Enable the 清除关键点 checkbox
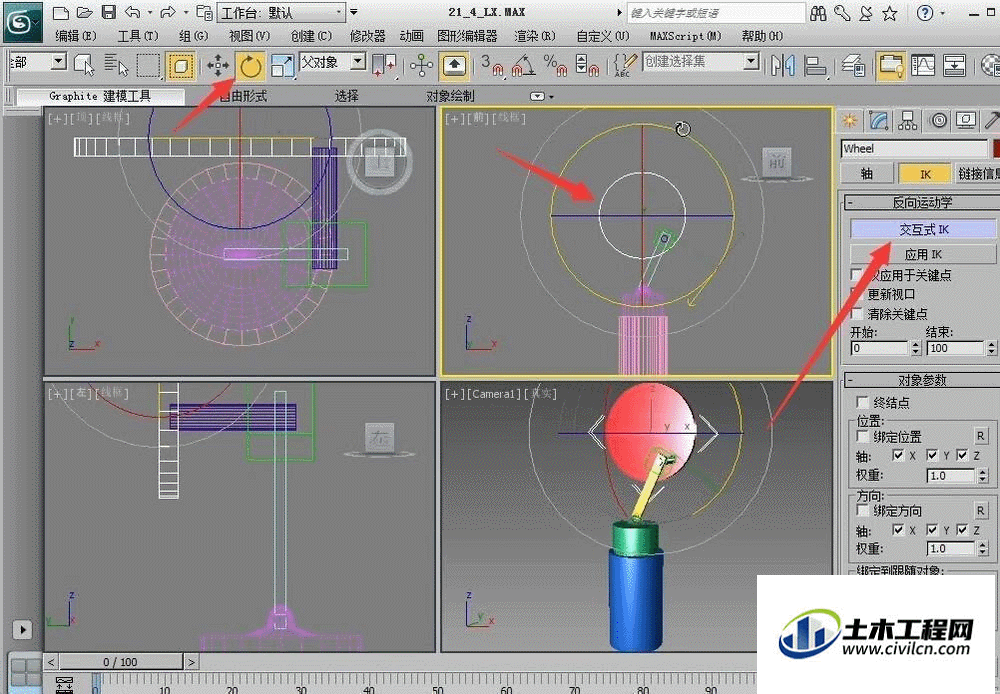Screen dimensions: 1000x694 tap(858, 313)
